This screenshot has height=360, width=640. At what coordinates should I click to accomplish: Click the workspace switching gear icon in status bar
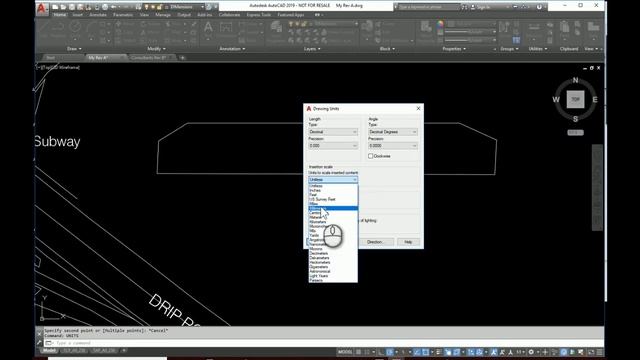point(531,352)
